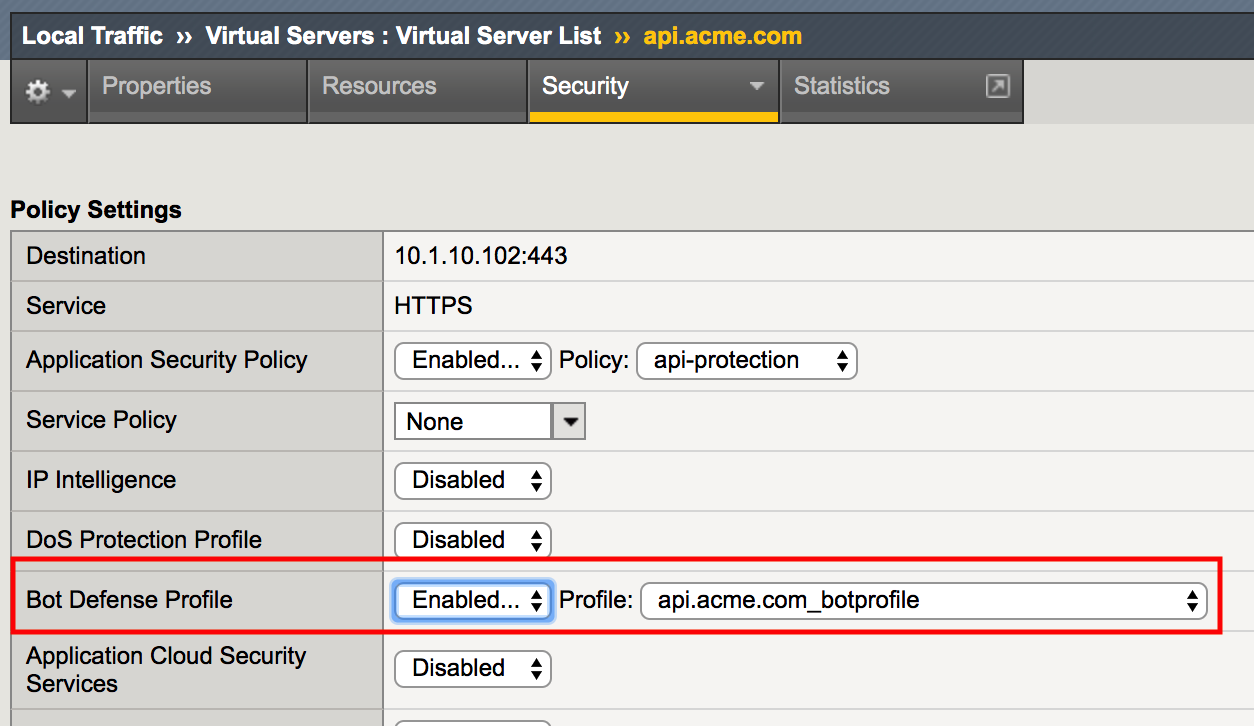Open the Application Security Policy Enabled dropdown

point(473,361)
